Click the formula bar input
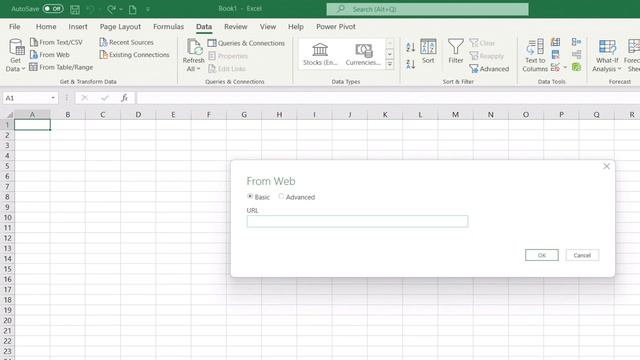This screenshot has width=640, height=360. [x=388, y=98]
